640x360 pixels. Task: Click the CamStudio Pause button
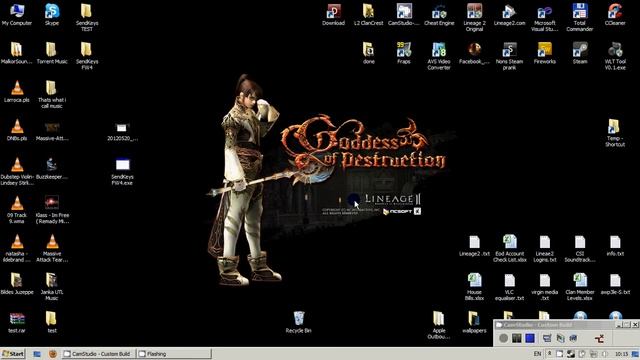(517, 338)
